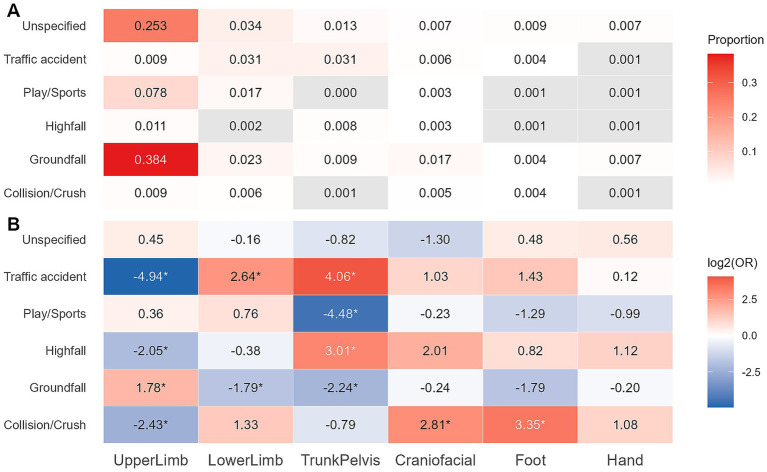The height and width of the screenshot is (472, 767).
Task: Click the 2.81* Craniofacial cell
Action: 435,425
